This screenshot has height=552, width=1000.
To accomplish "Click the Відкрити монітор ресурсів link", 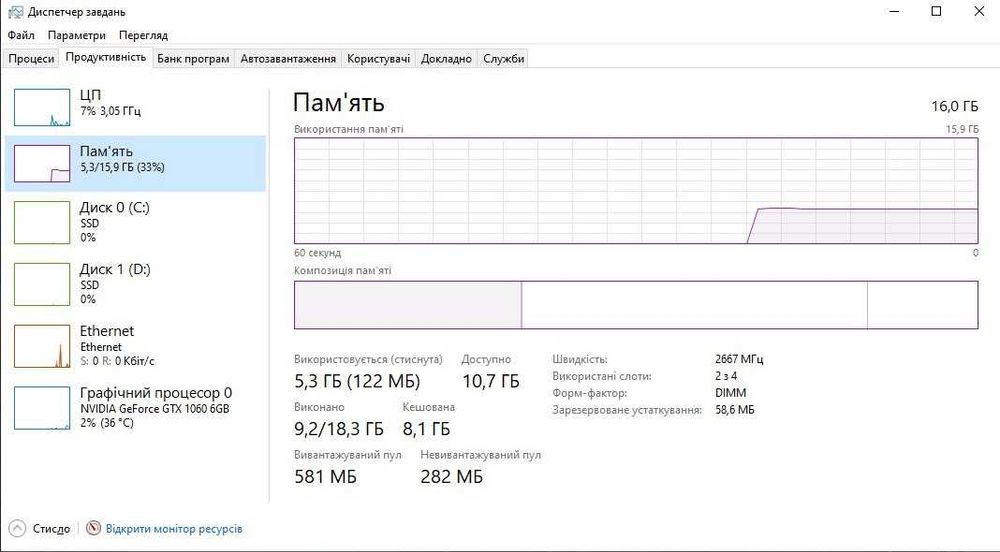I will point(174,528).
